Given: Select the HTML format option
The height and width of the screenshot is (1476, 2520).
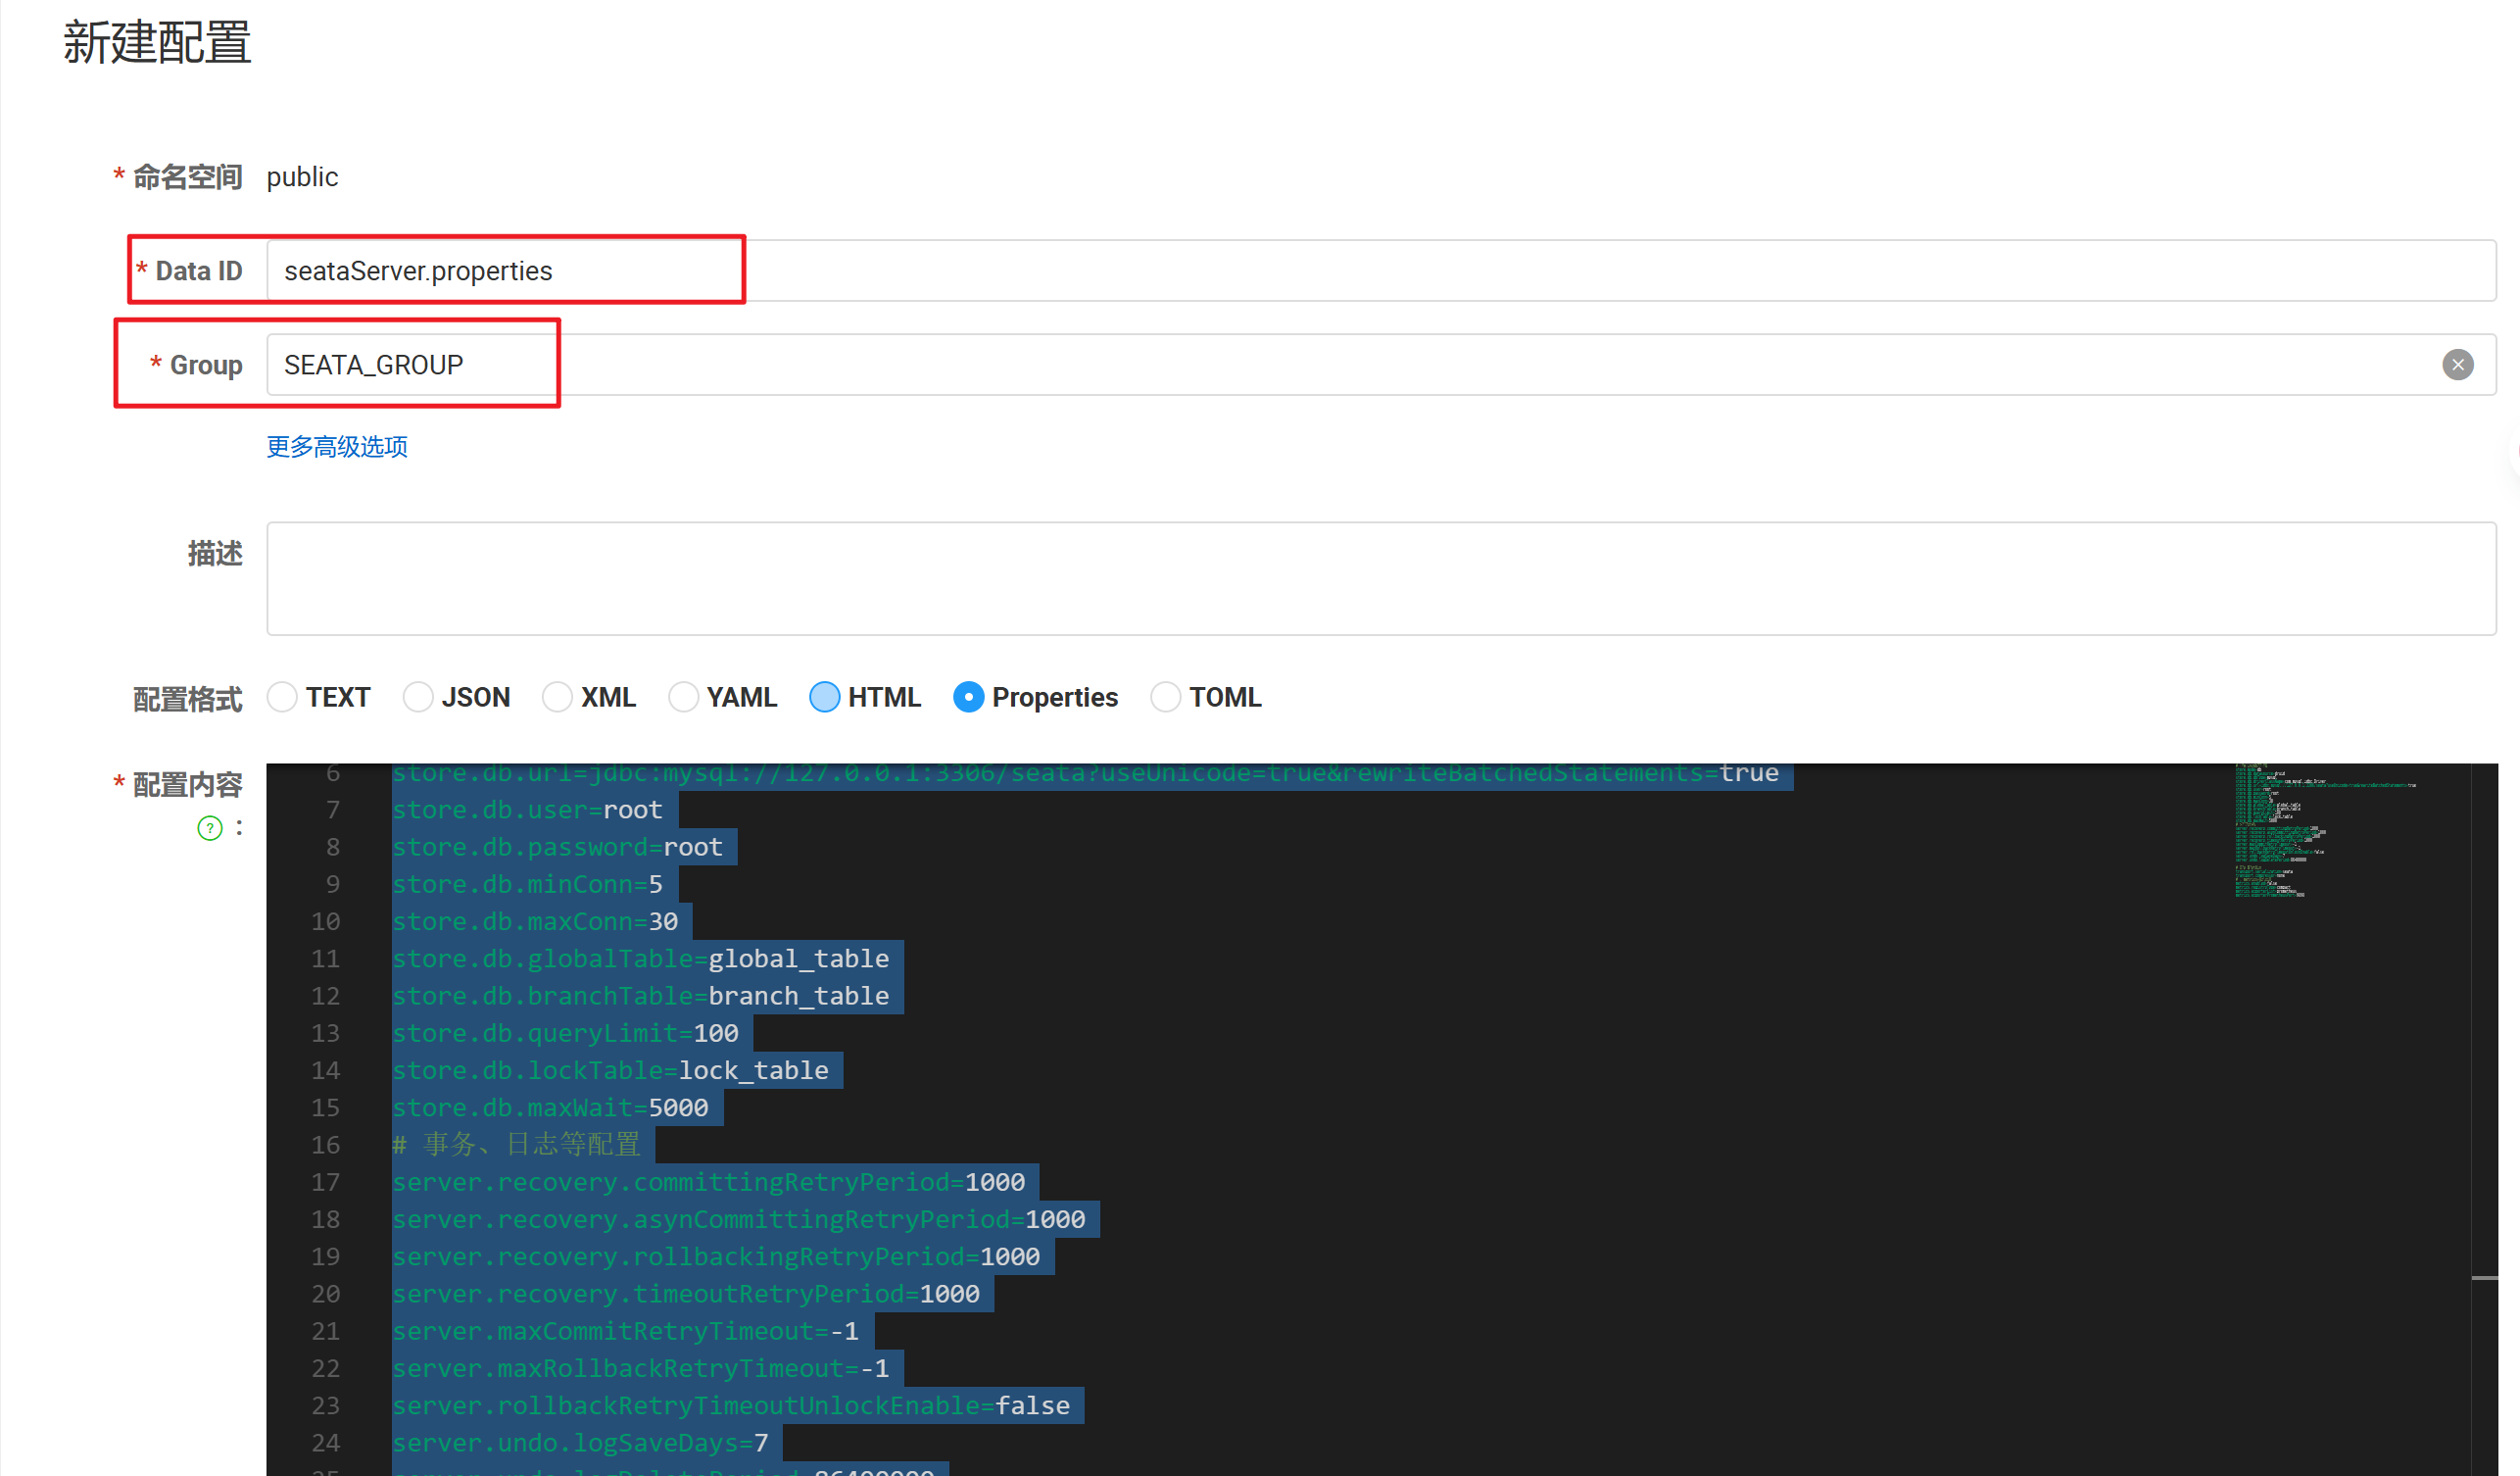Looking at the screenshot, I should [824, 697].
